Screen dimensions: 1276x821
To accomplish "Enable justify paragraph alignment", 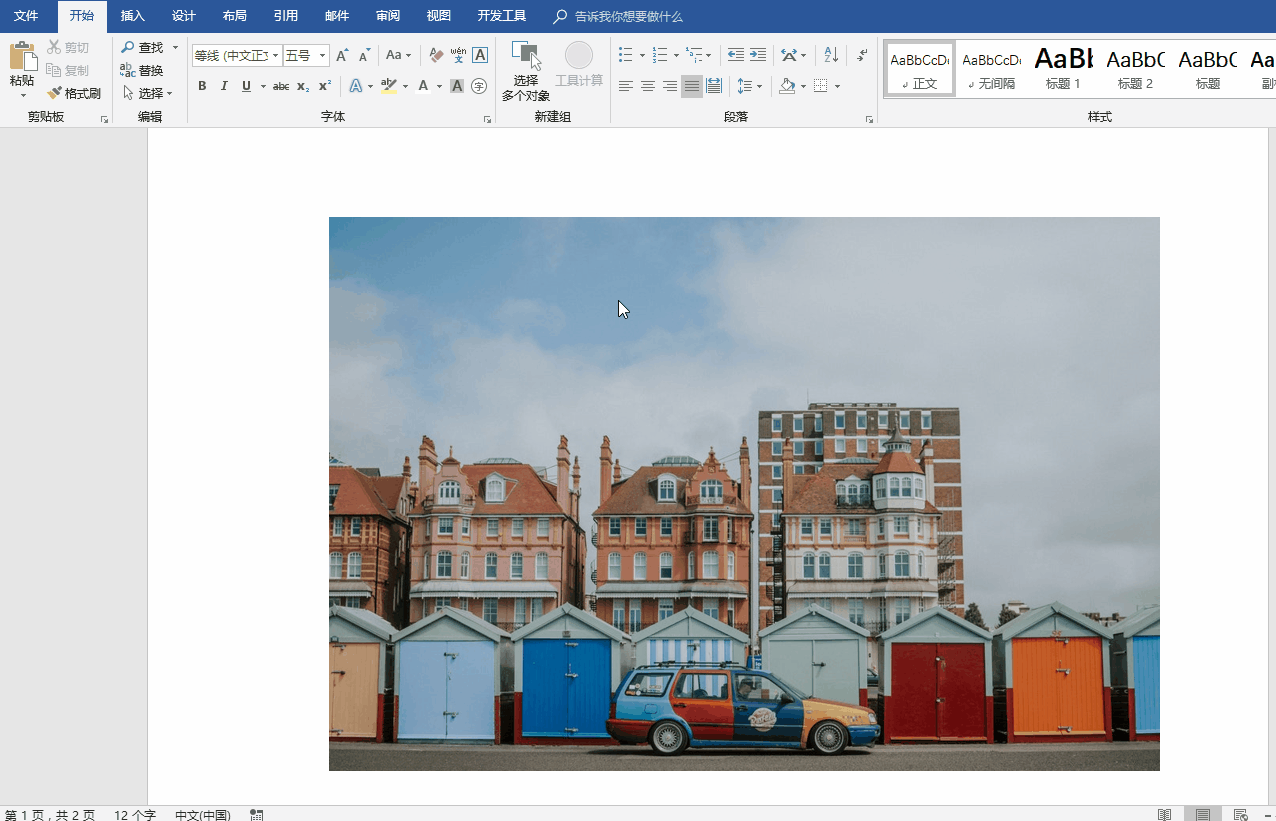I will pyautogui.click(x=691, y=86).
